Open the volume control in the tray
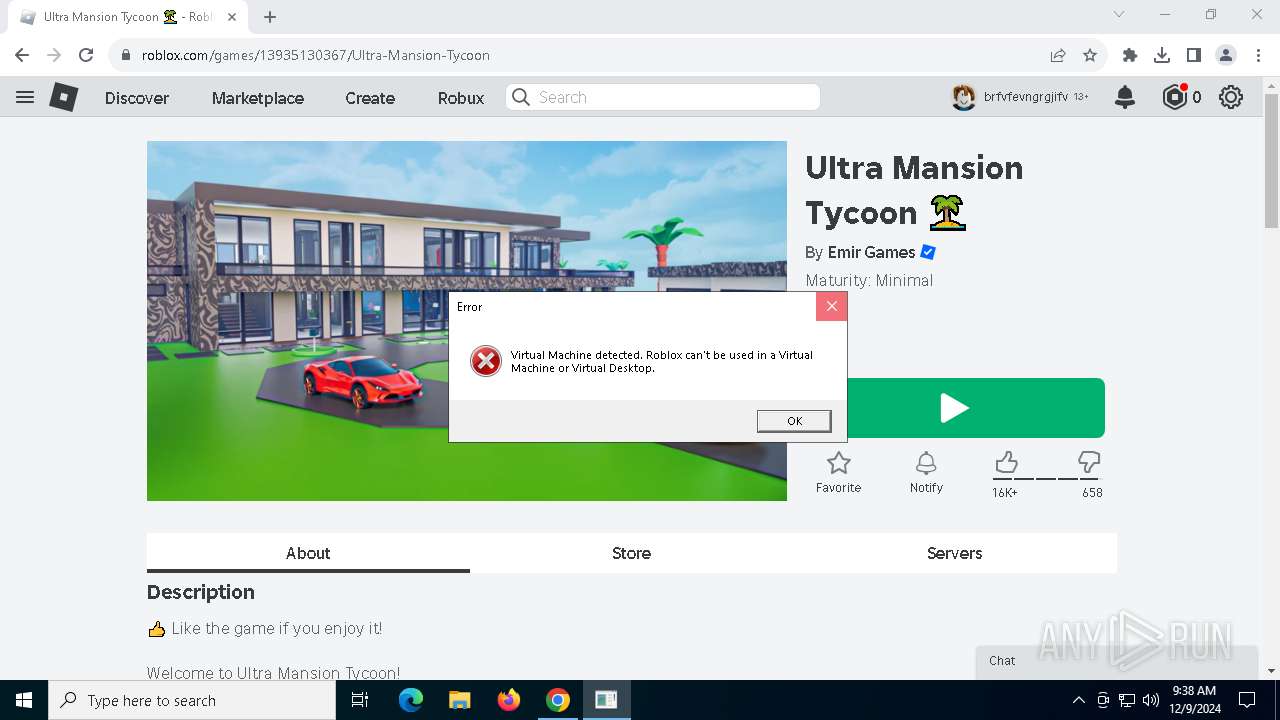 (x=1151, y=700)
